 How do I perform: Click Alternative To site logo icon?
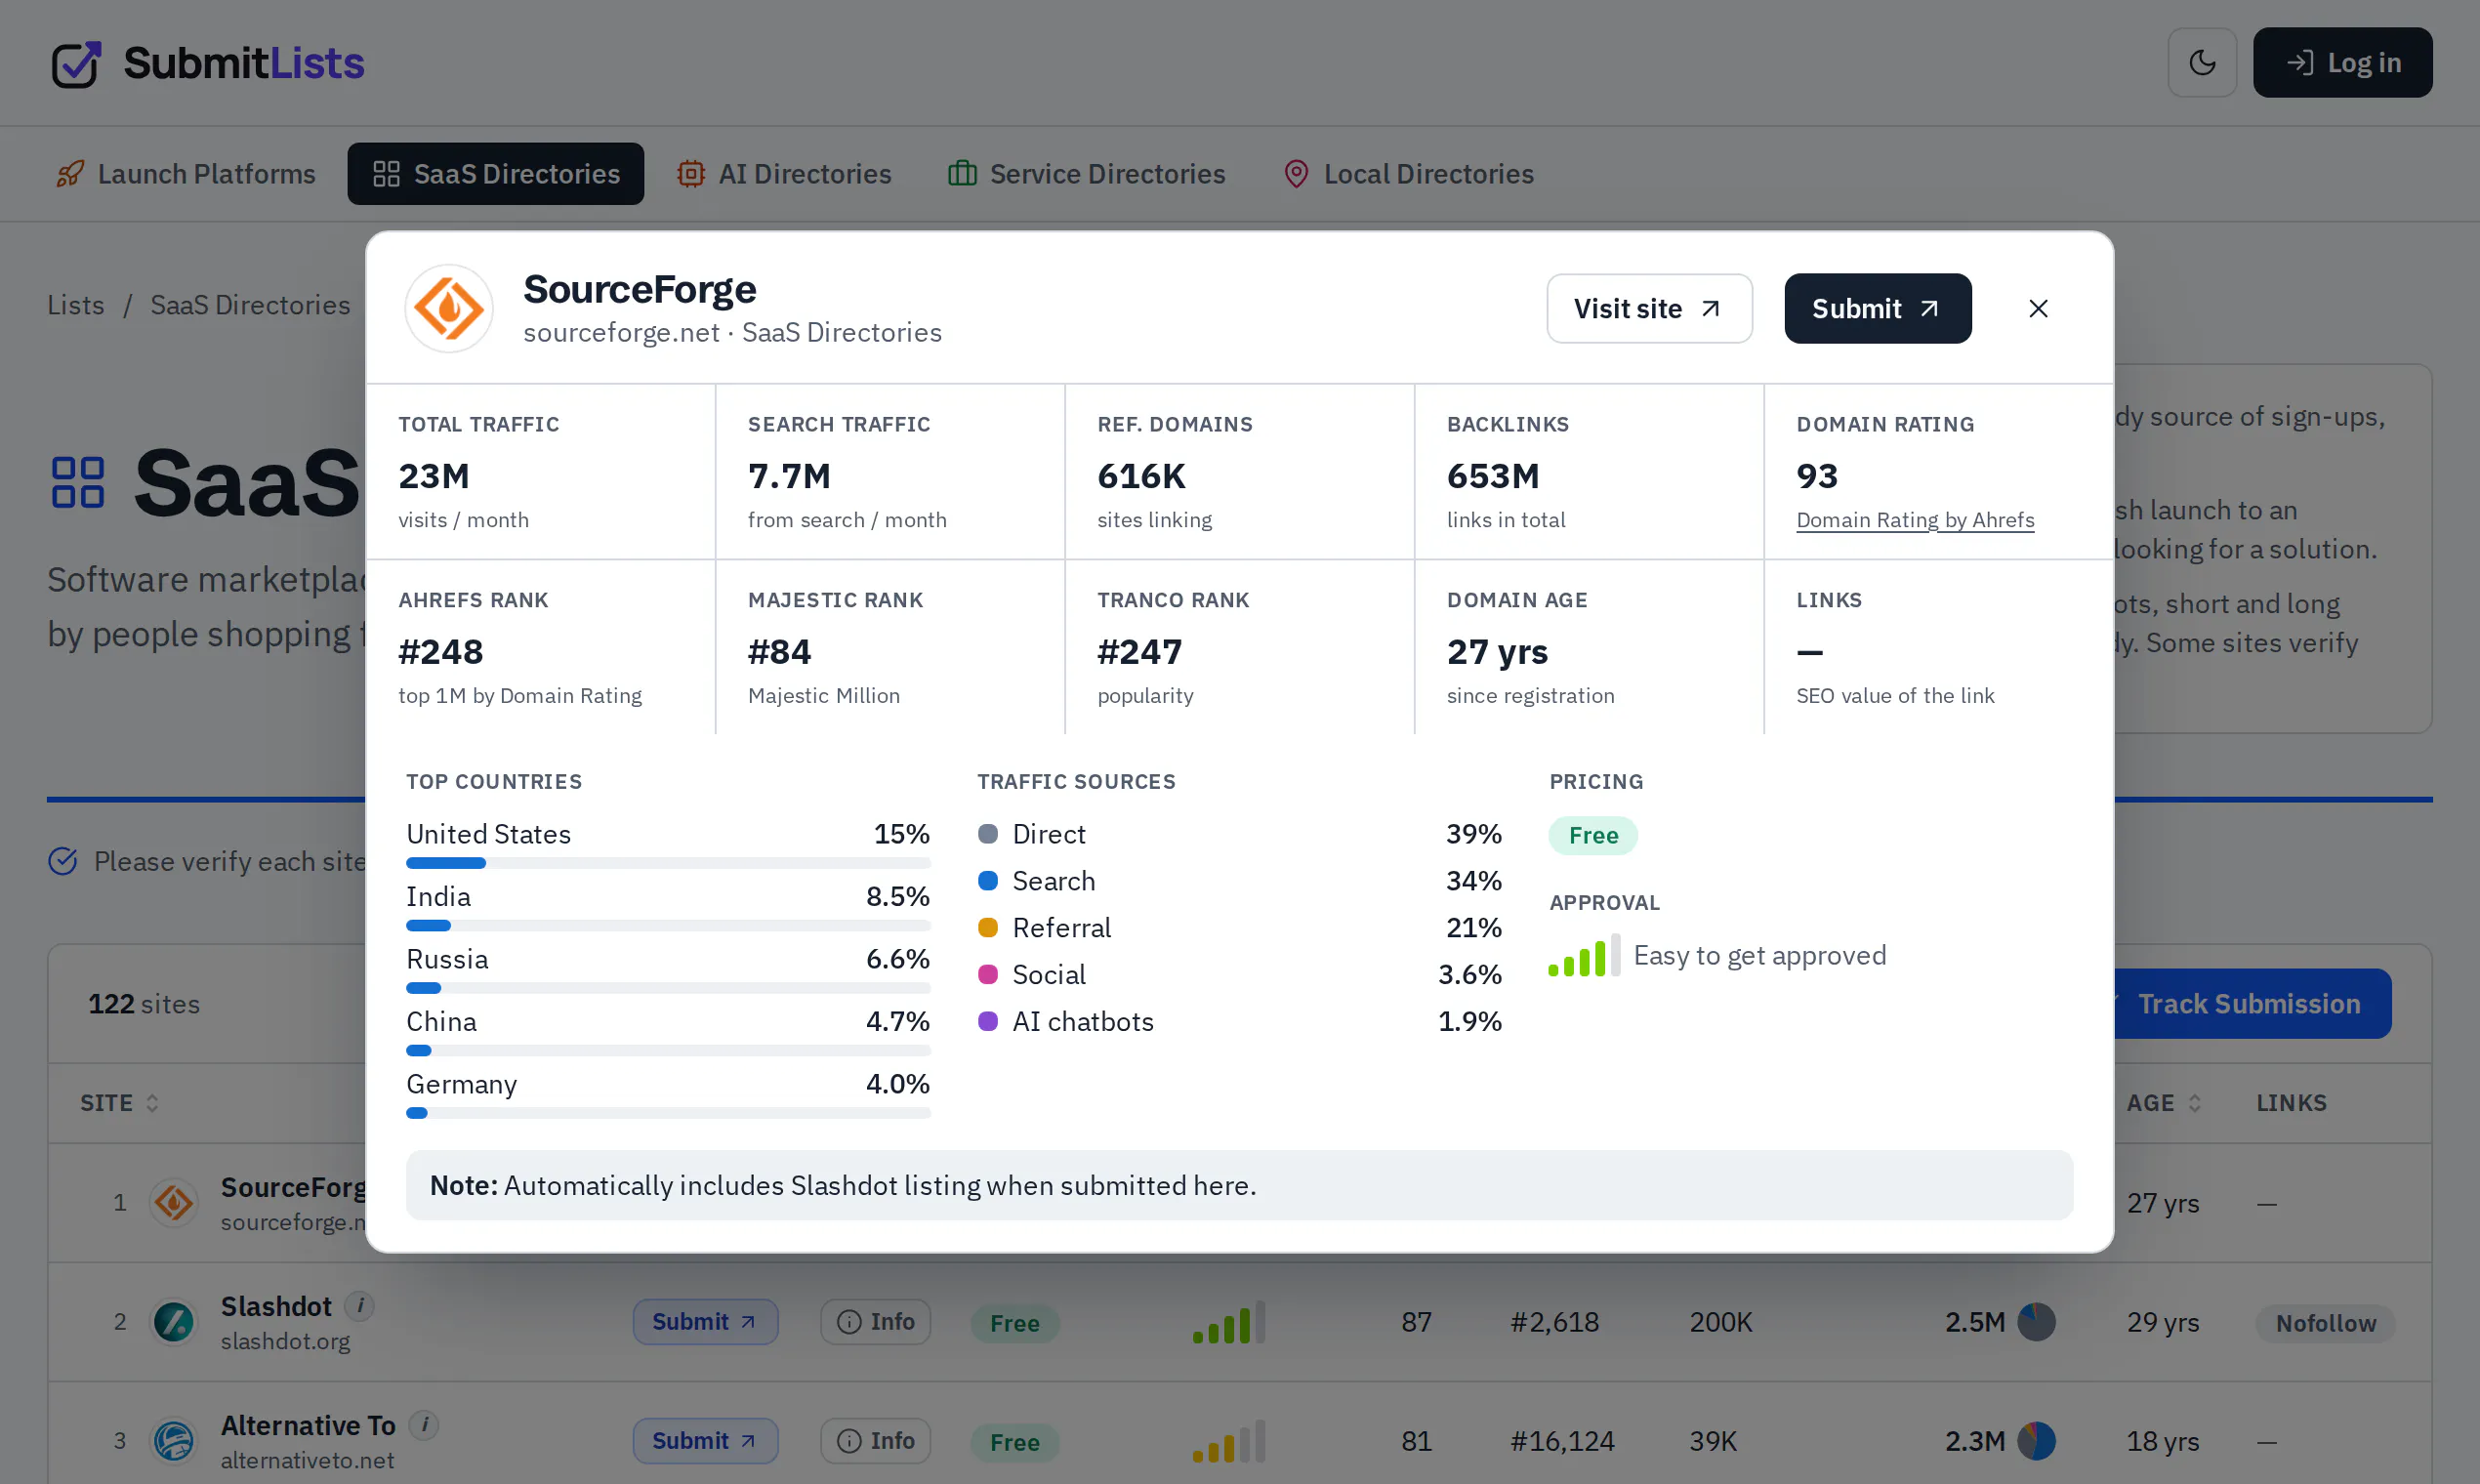tap(174, 1441)
